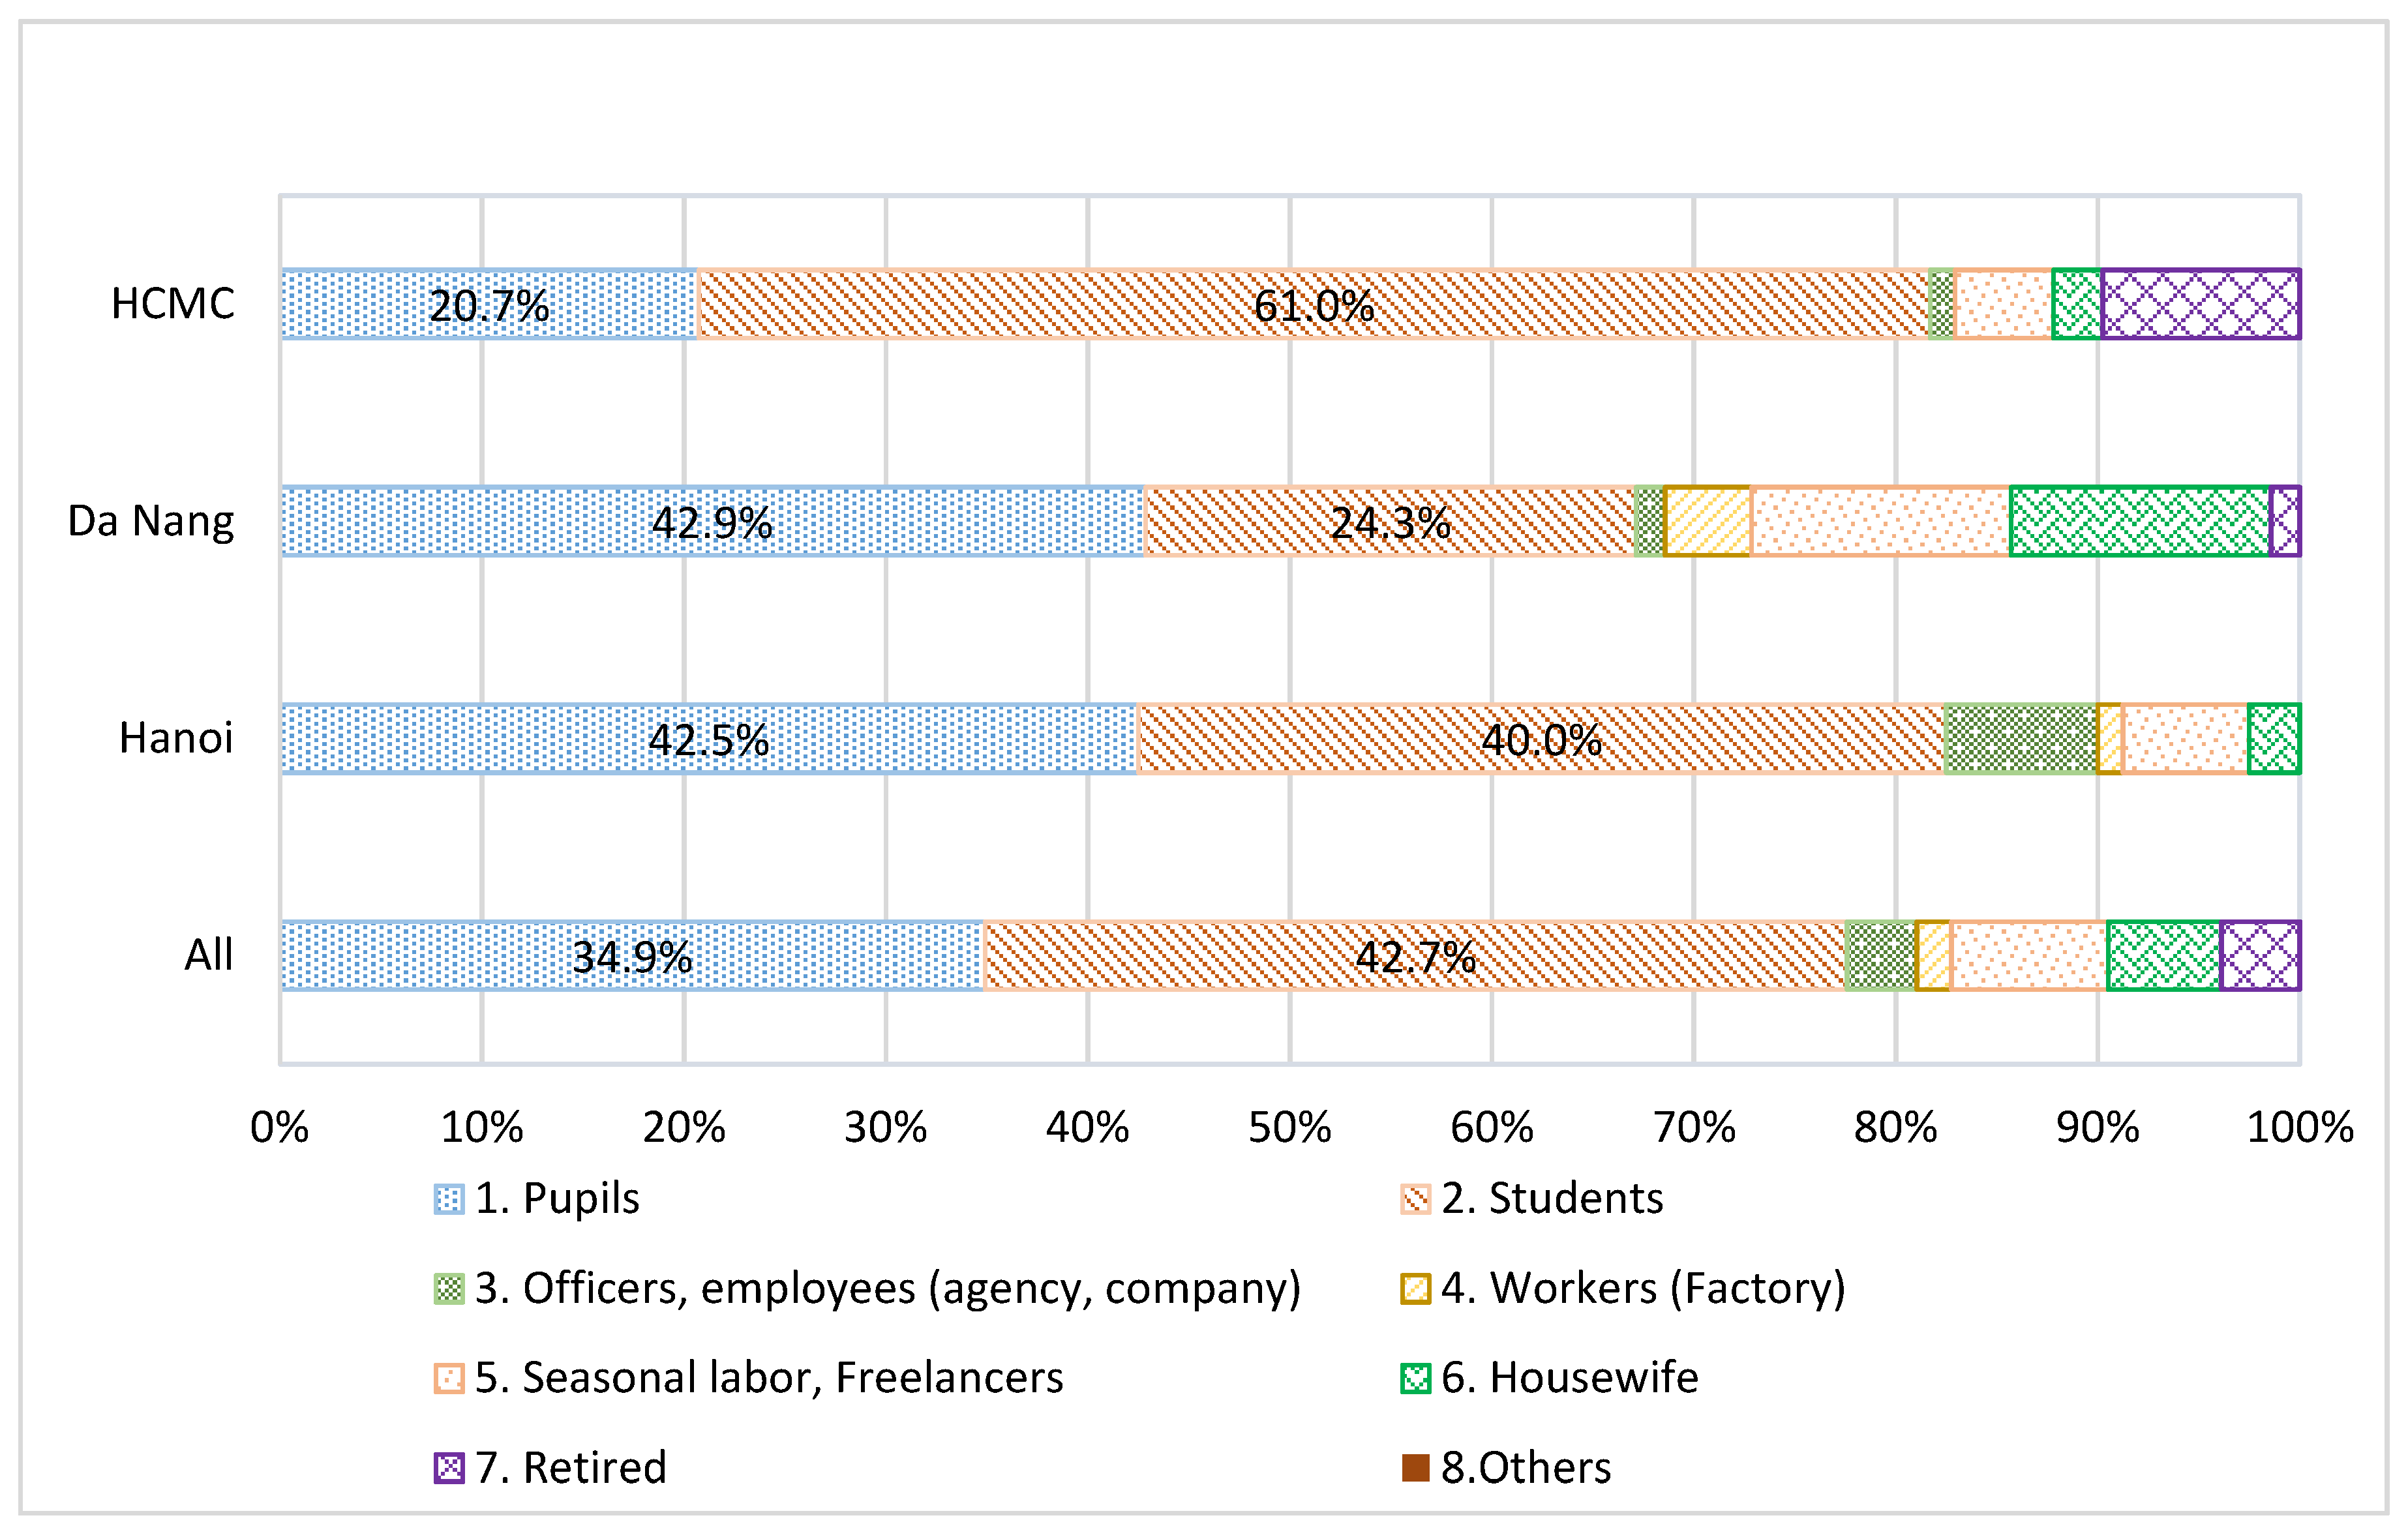Viewport: 2408px width, 1537px height.
Task: Click the Students legend color swatch
Action: (1415, 1199)
